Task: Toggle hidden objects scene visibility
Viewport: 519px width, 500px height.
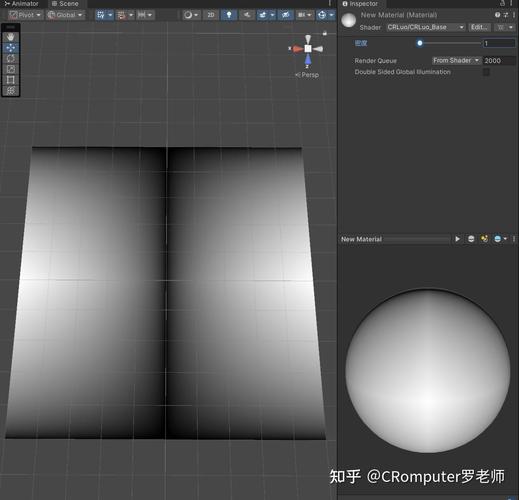Action: [x=286, y=15]
